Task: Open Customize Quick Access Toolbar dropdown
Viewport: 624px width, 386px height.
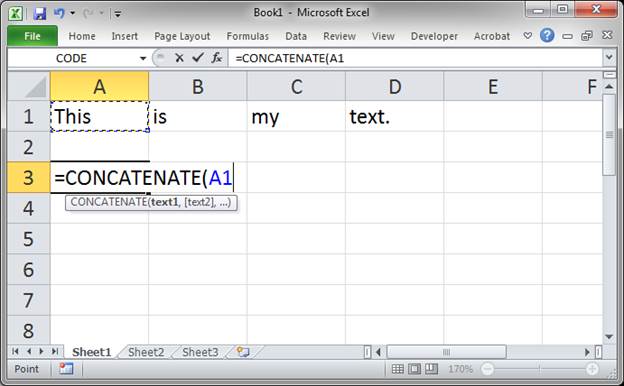Action: click(x=118, y=14)
